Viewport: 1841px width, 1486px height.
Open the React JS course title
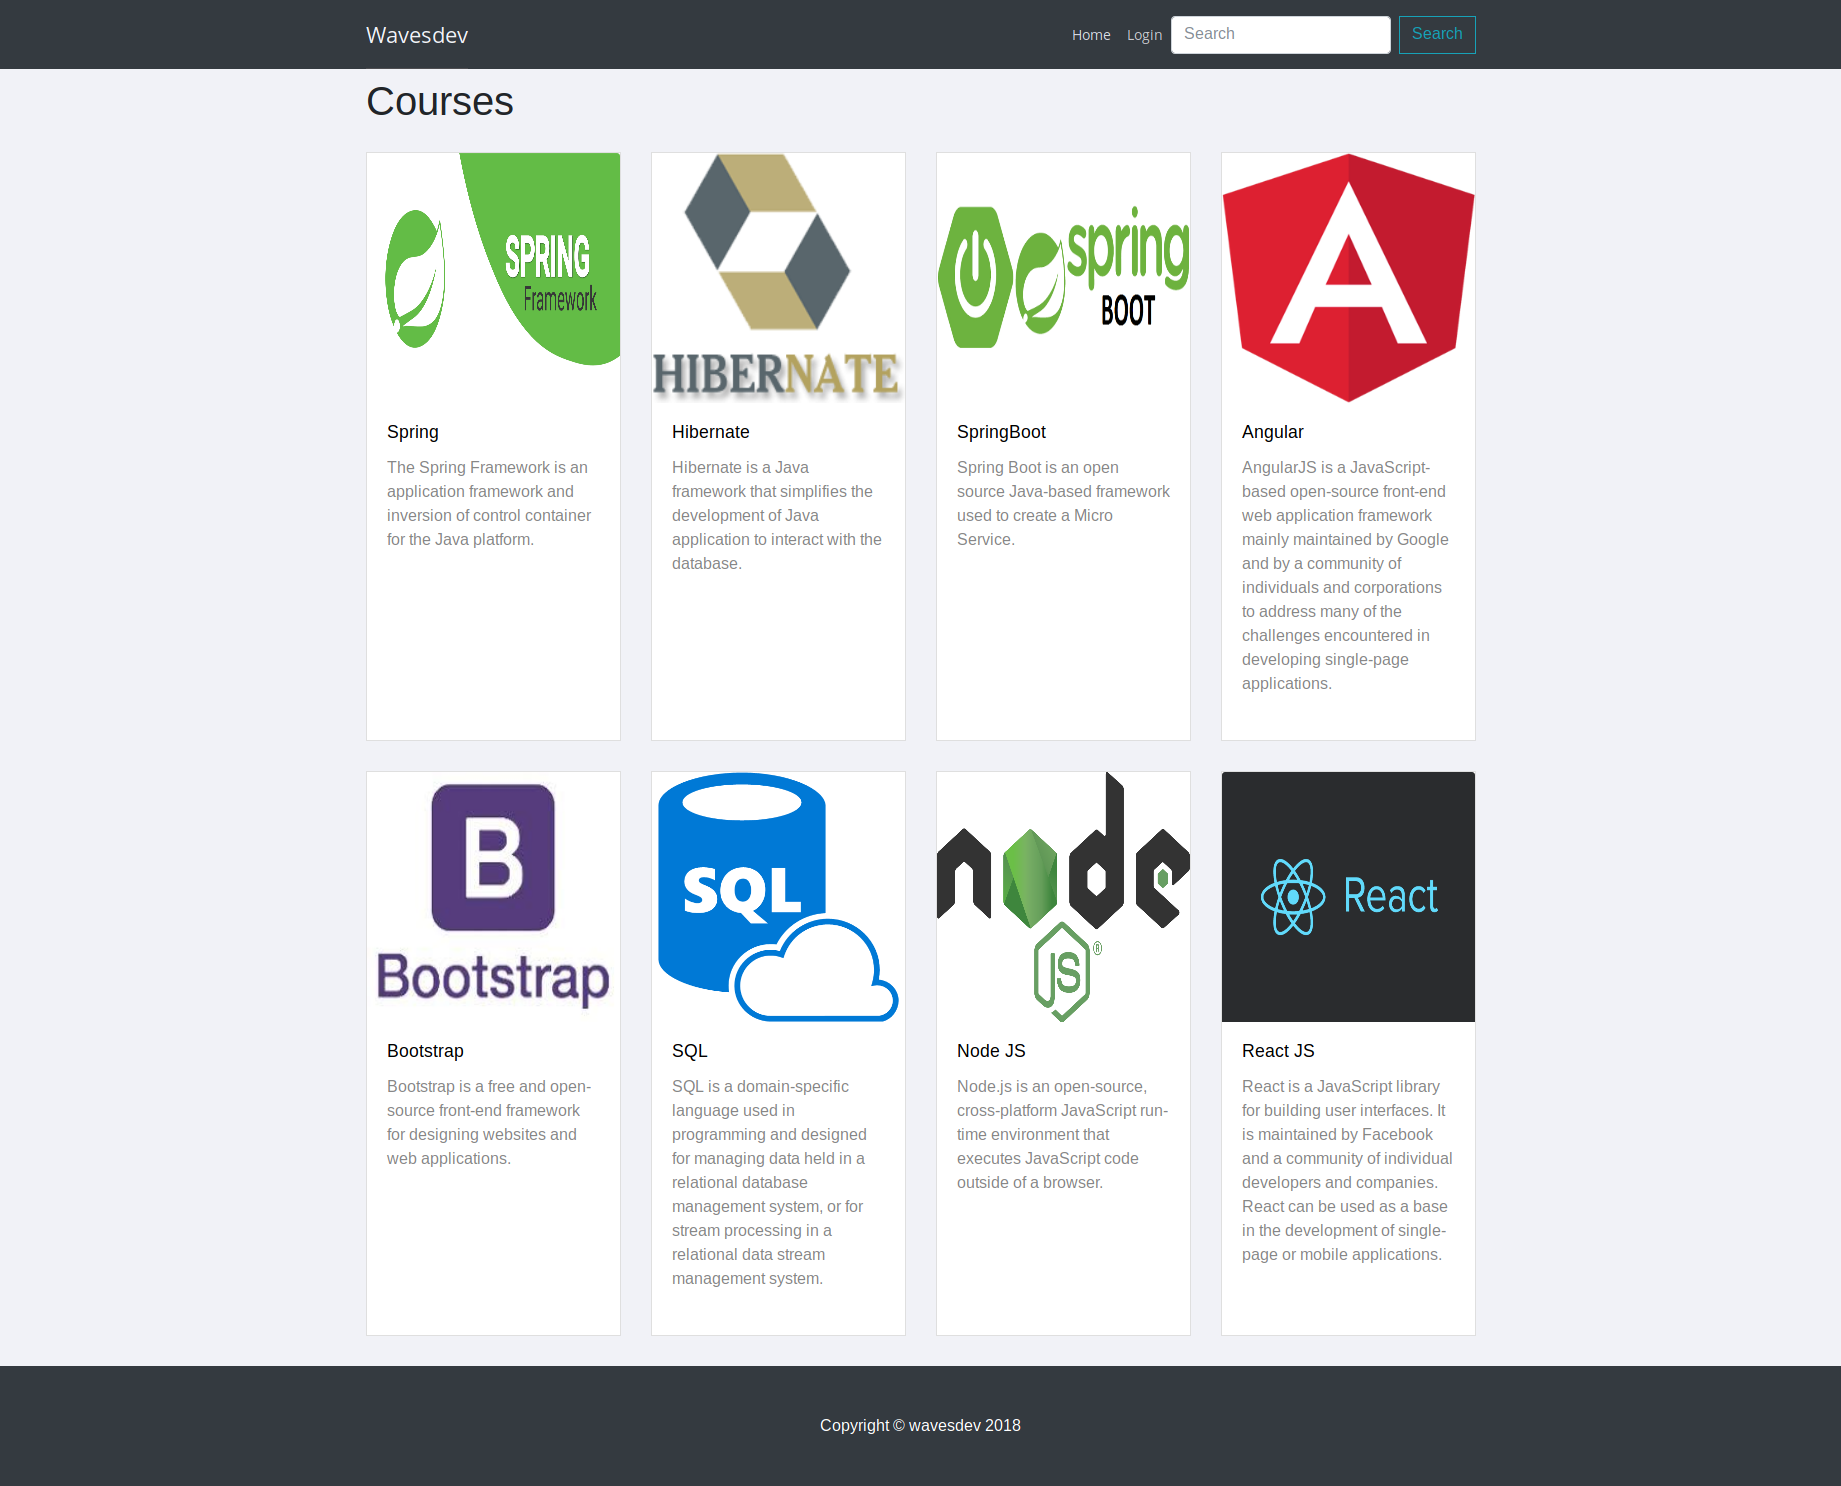pyautogui.click(x=1278, y=1051)
